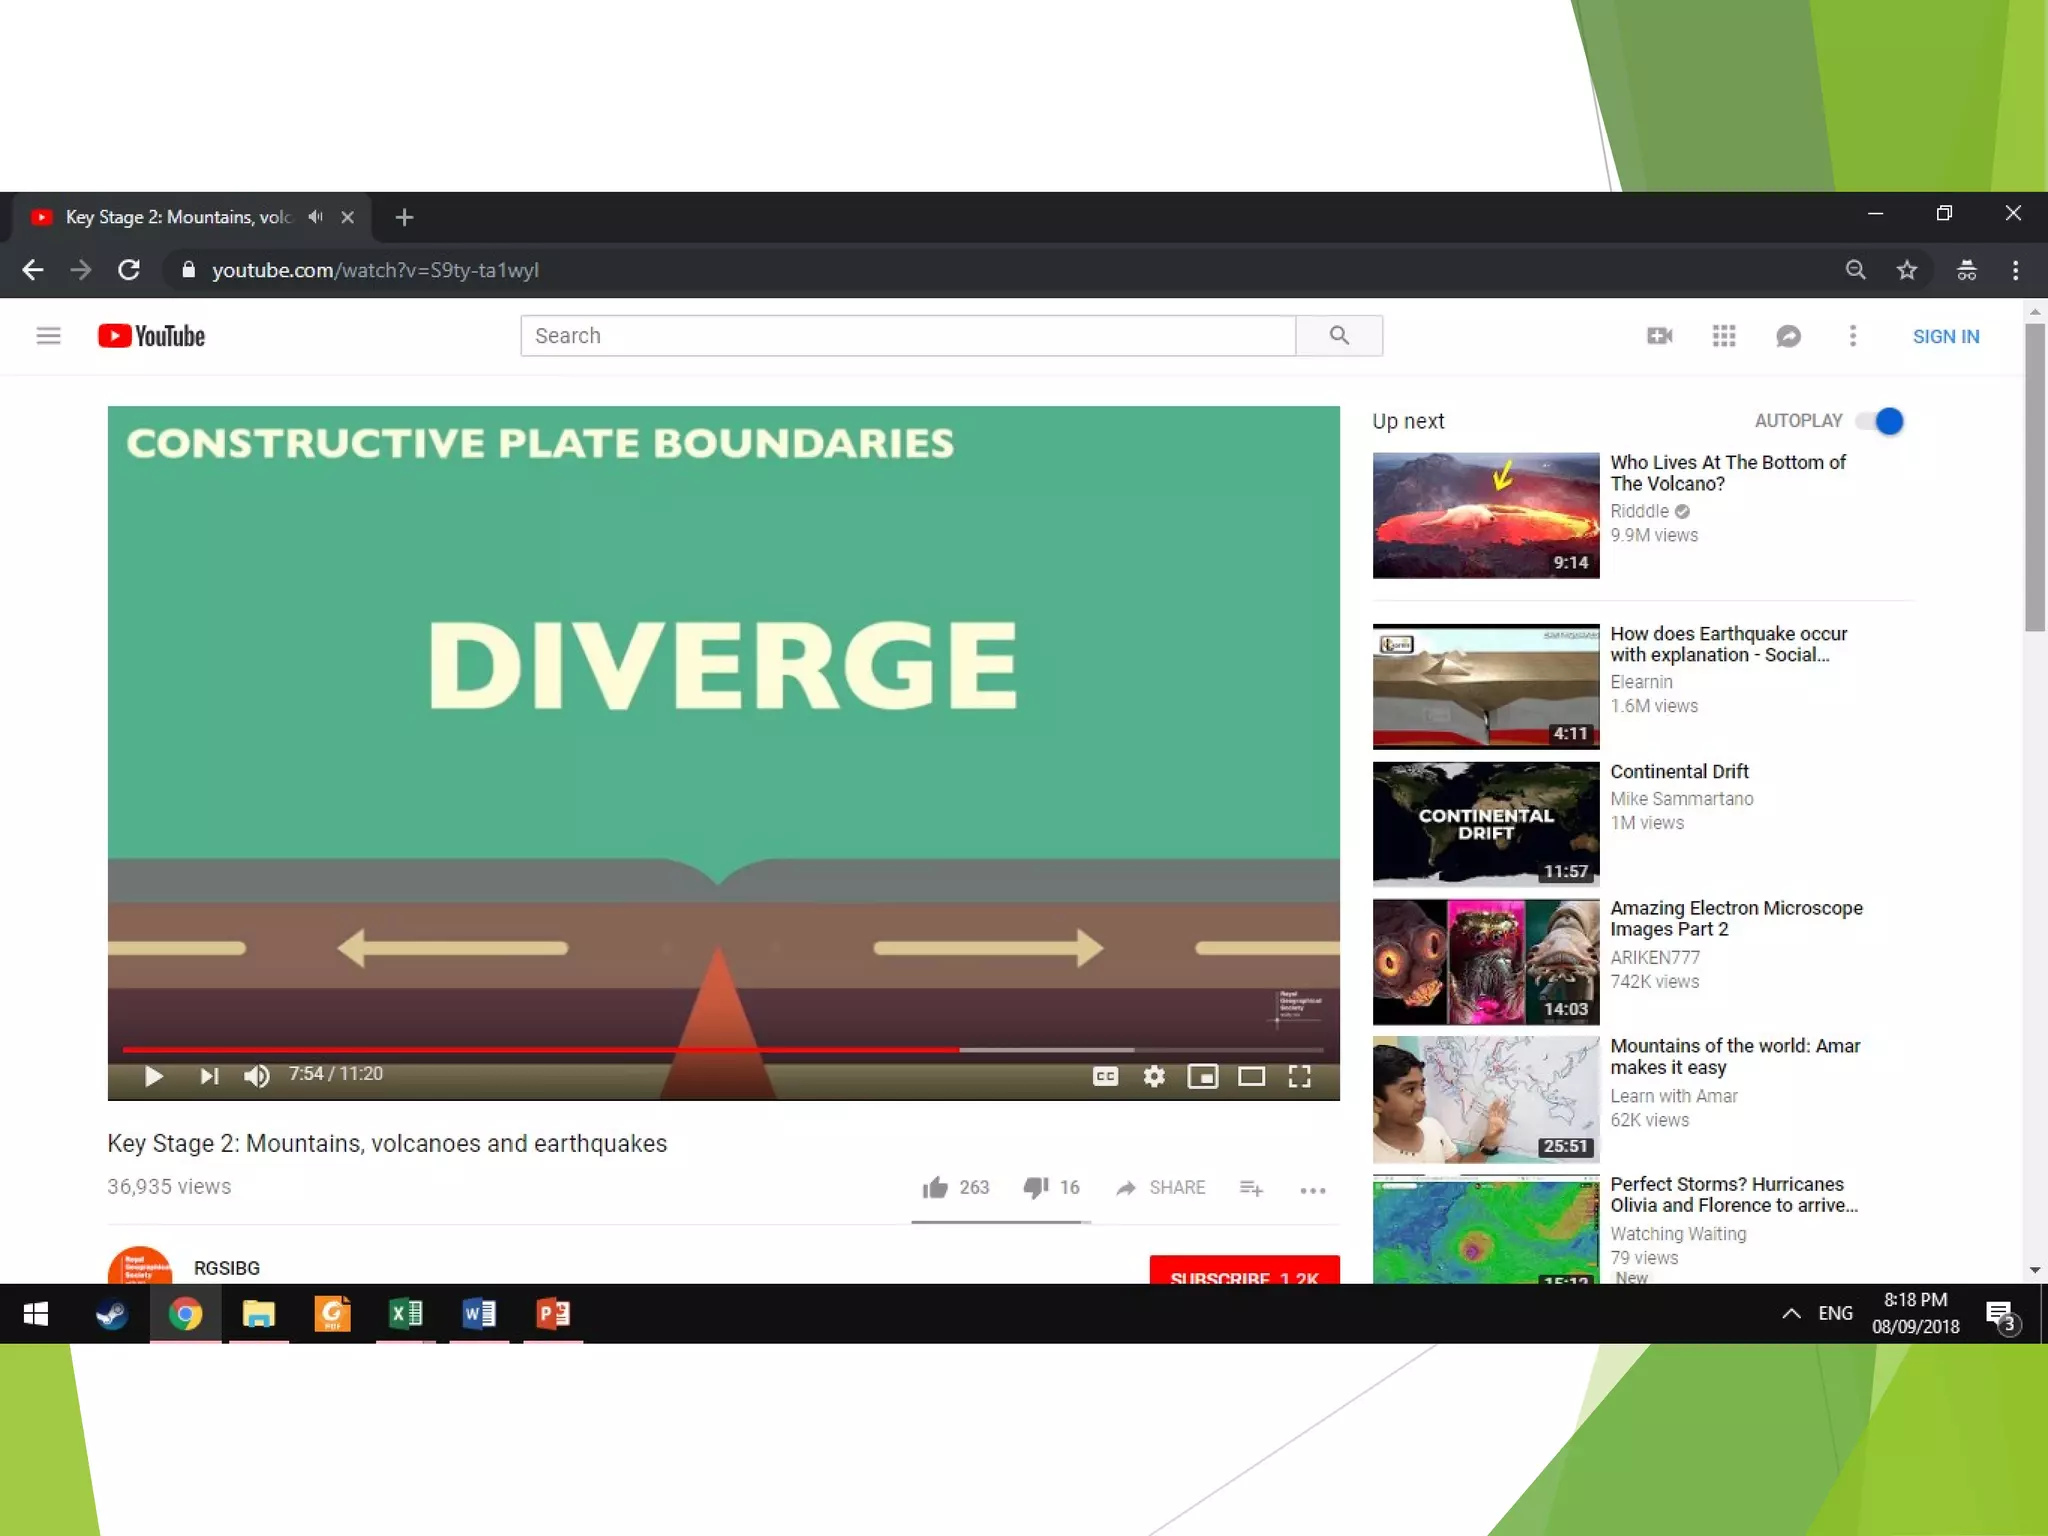Screen dimensions: 2048x1536
Task: Open video settings gear icon
Action: (1154, 1076)
